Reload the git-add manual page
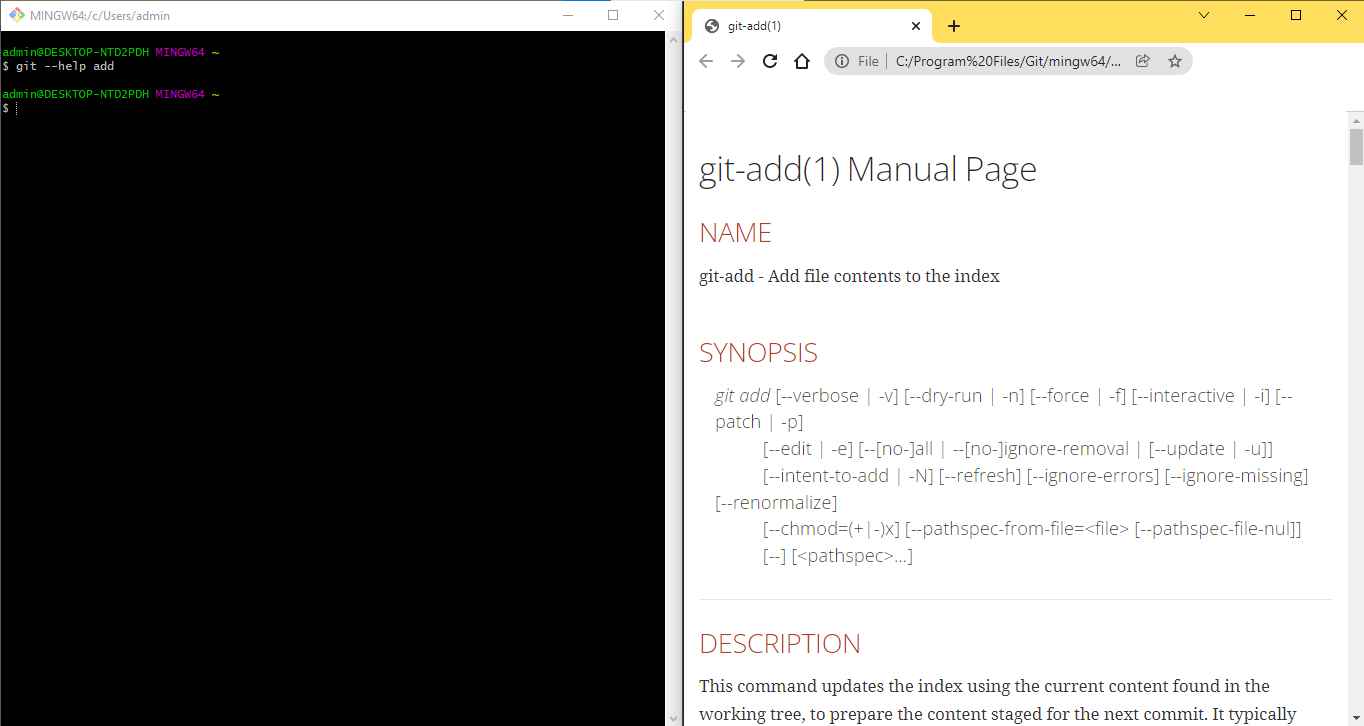Image resolution: width=1364 pixels, height=726 pixels. pyautogui.click(x=770, y=61)
